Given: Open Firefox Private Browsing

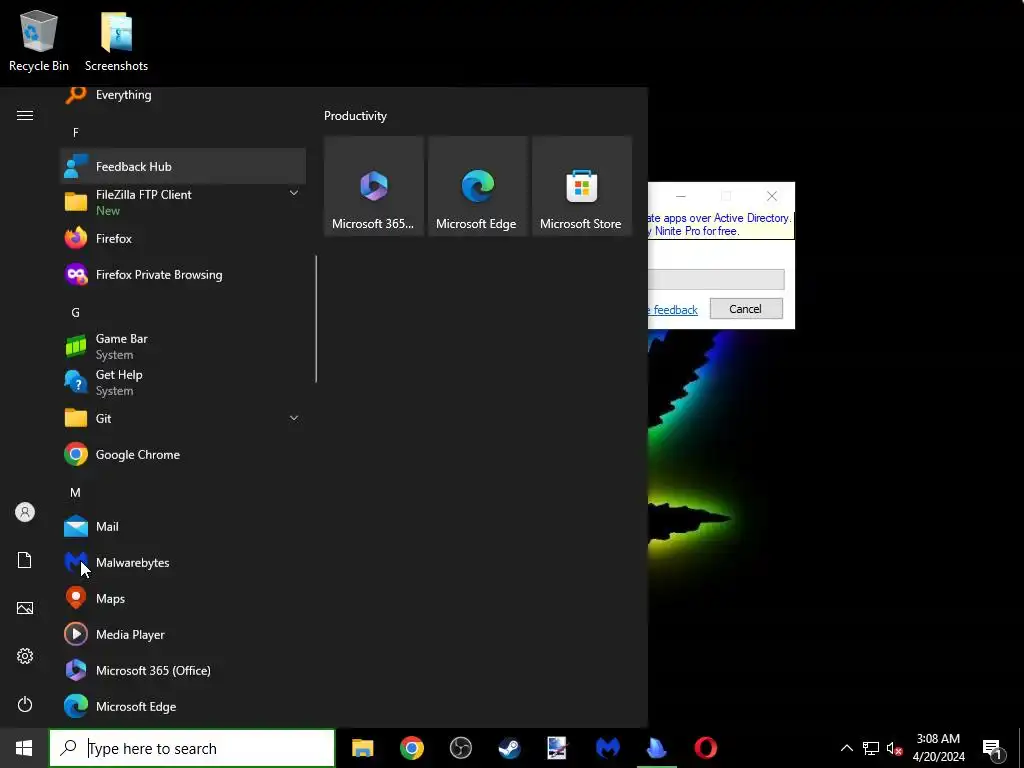Looking at the screenshot, I should tap(183, 274).
